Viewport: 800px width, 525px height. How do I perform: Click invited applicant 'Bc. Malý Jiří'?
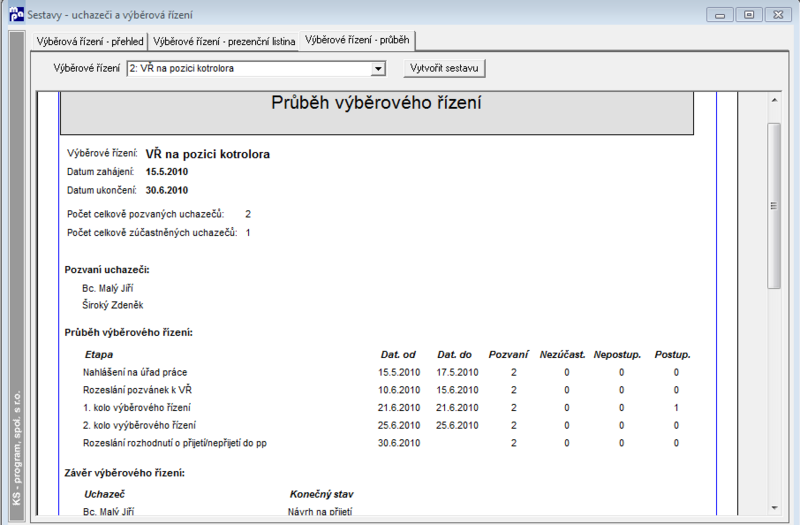[x=108, y=288]
